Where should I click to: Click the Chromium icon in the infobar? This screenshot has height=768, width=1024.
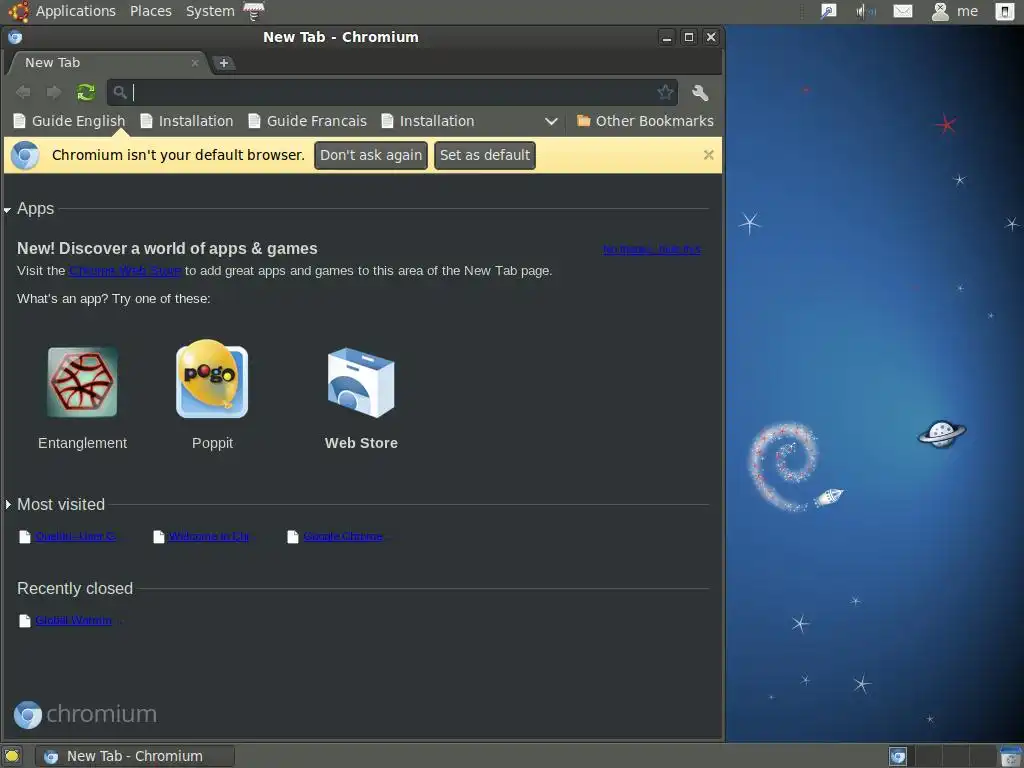[25, 155]
